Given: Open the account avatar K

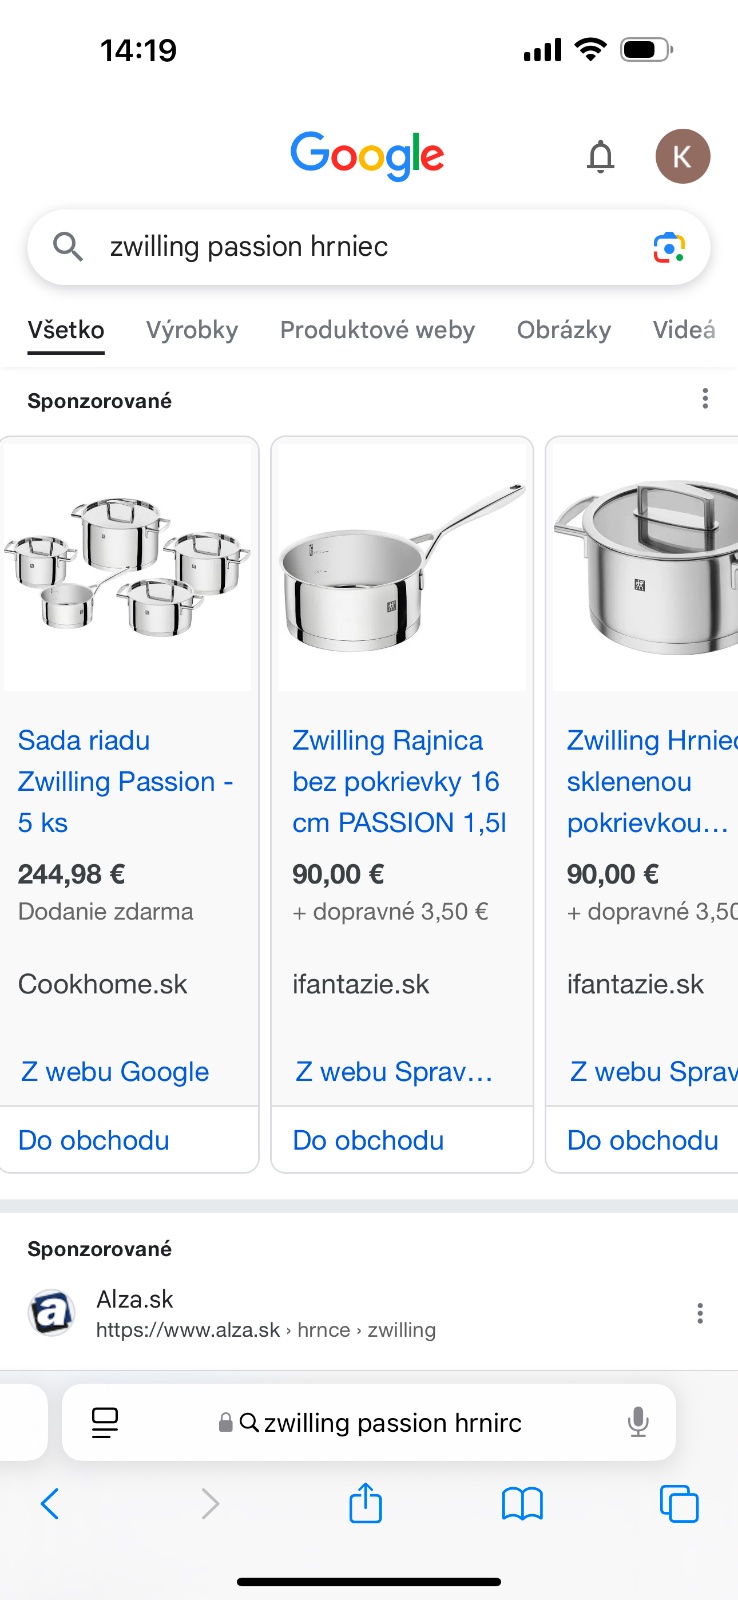Looking at the screenshot, I should pyautogui.click(x=682, y=157).
